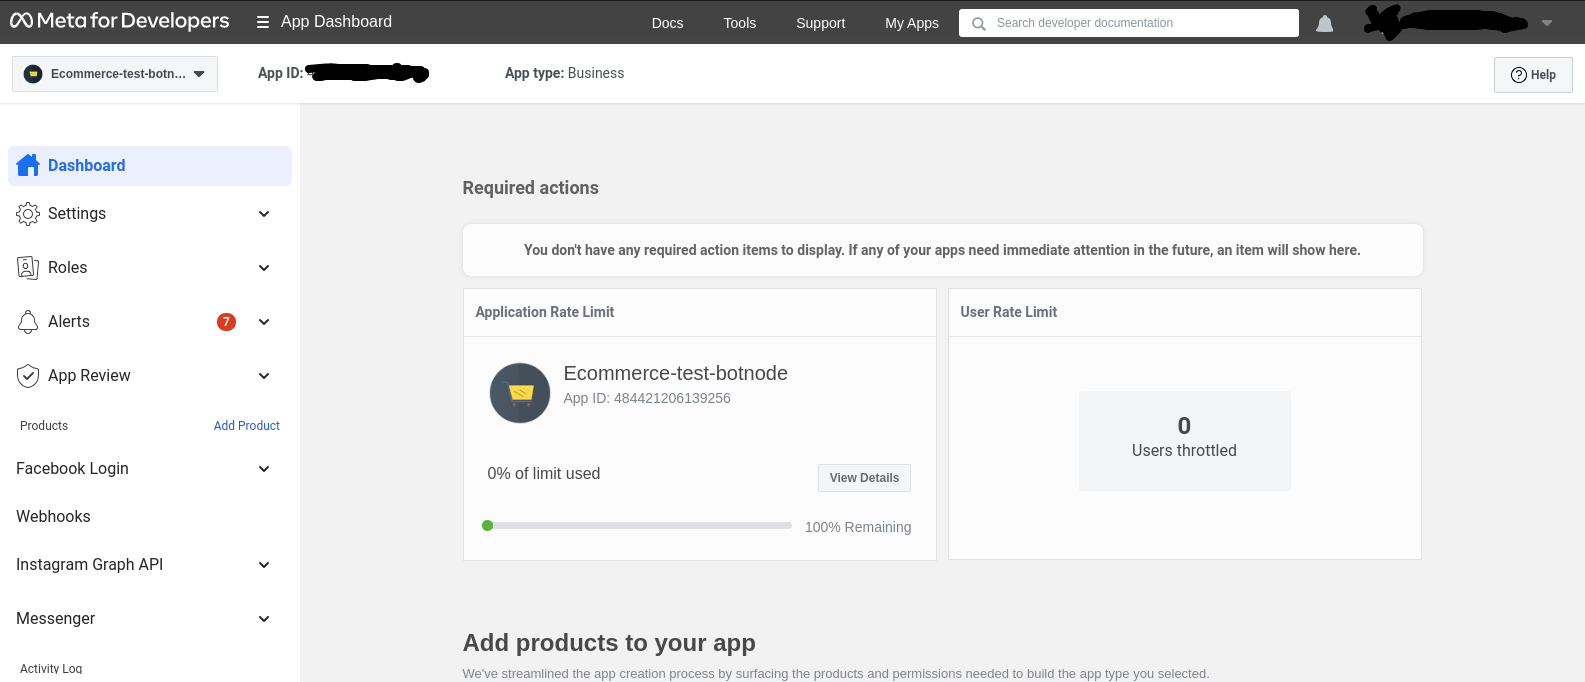Click the notifications bell icon
1585x682 pixels.
click(1324, 23)
